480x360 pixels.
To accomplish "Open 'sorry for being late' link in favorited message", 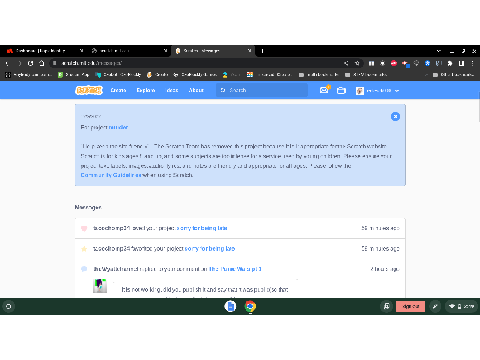I will tap(210, 249).
